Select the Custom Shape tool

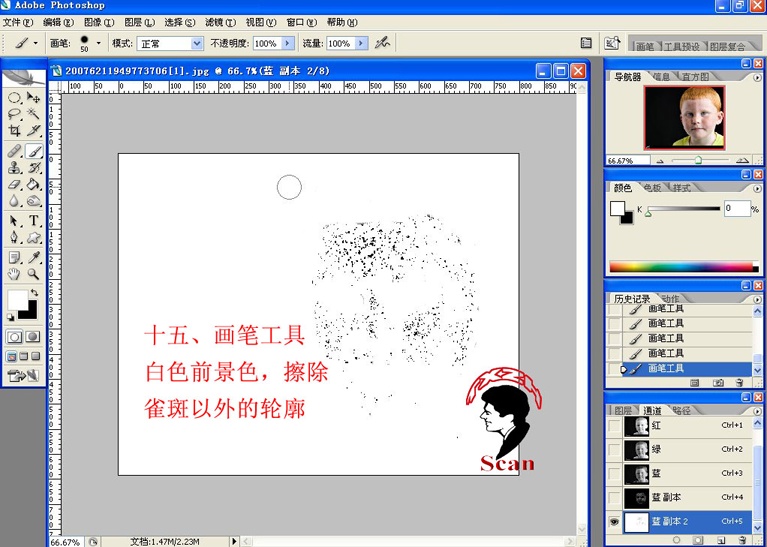33,238
